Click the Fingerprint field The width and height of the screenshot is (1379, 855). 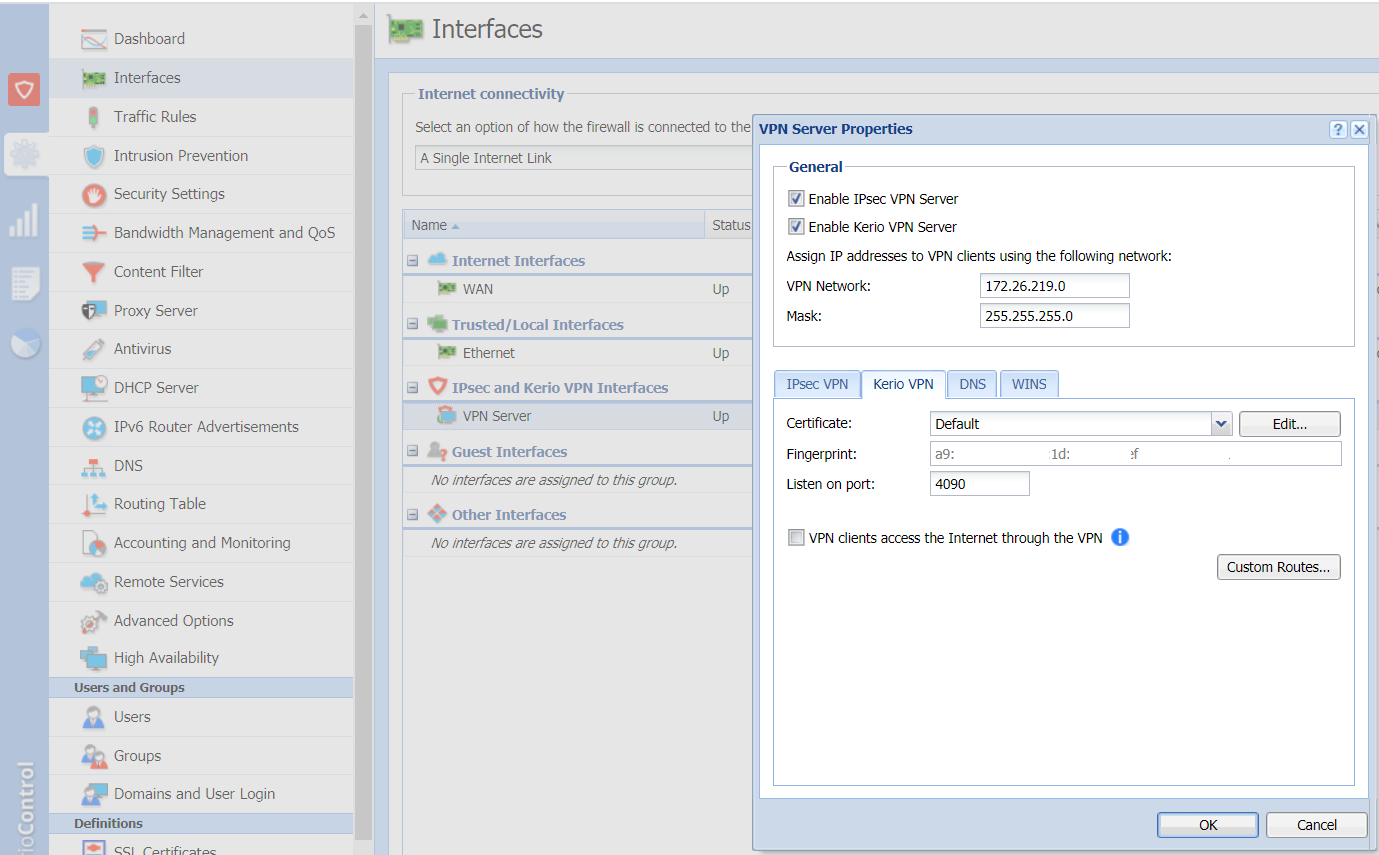(x=1135, y=454)
